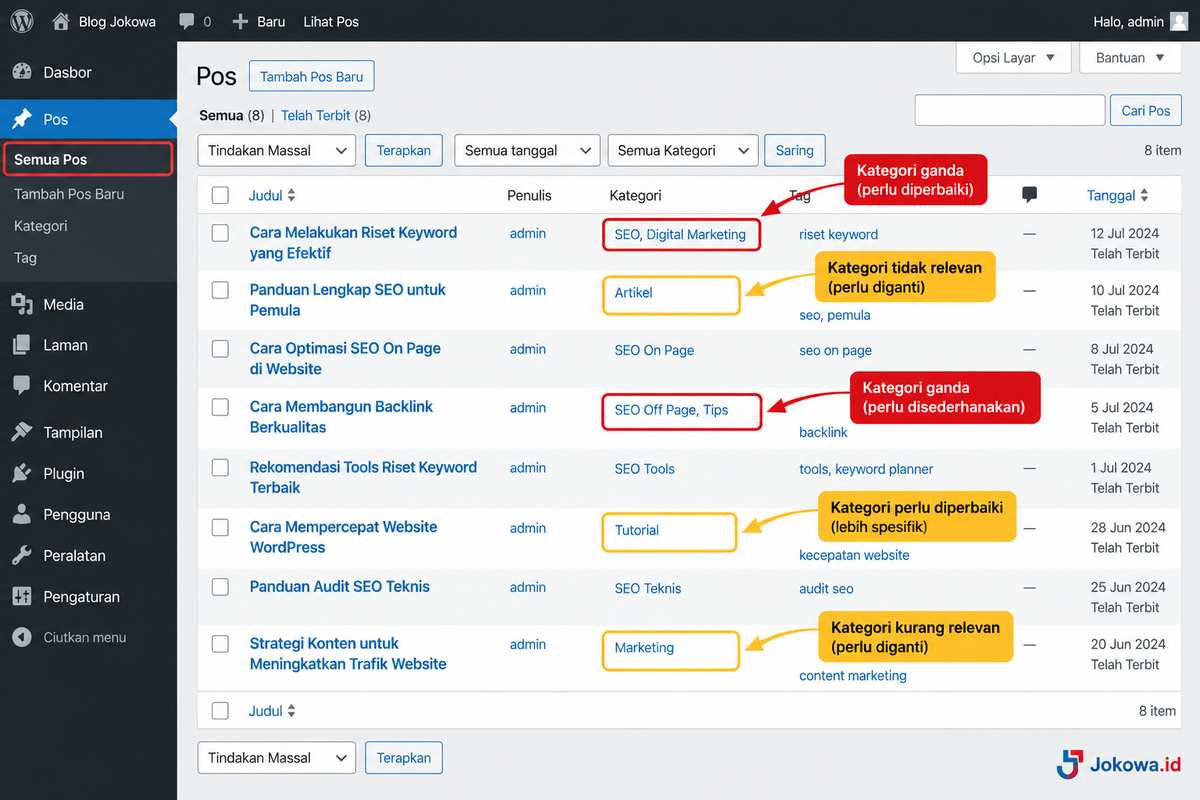
Task: Open the Semua tanggal date filter
Action: (527, 150)
